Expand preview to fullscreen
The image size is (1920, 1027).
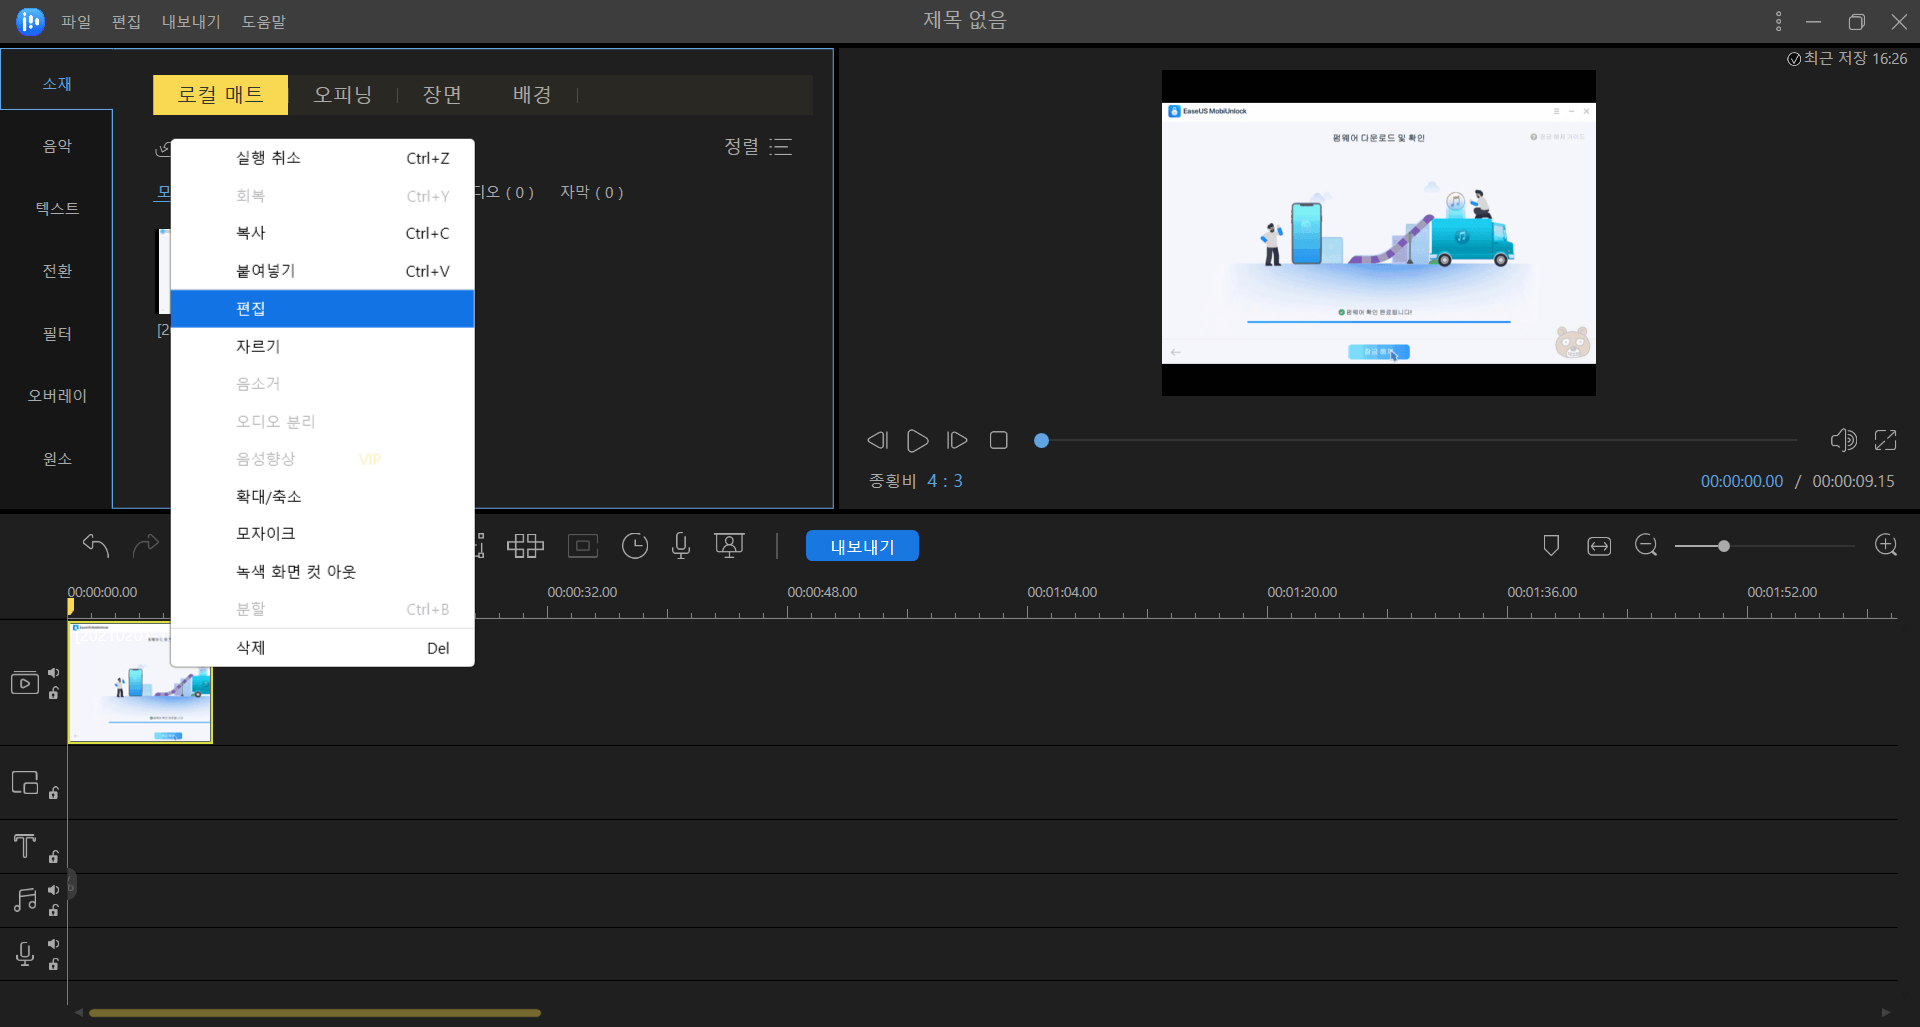1885,440
